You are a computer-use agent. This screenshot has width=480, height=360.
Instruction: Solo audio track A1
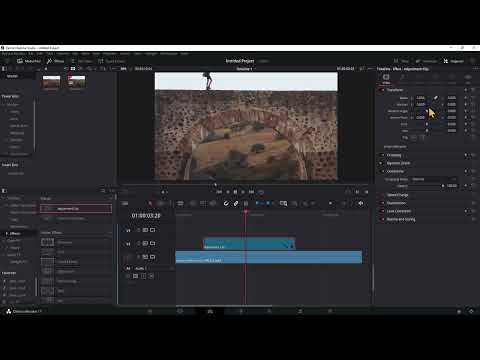click(143, 276)
